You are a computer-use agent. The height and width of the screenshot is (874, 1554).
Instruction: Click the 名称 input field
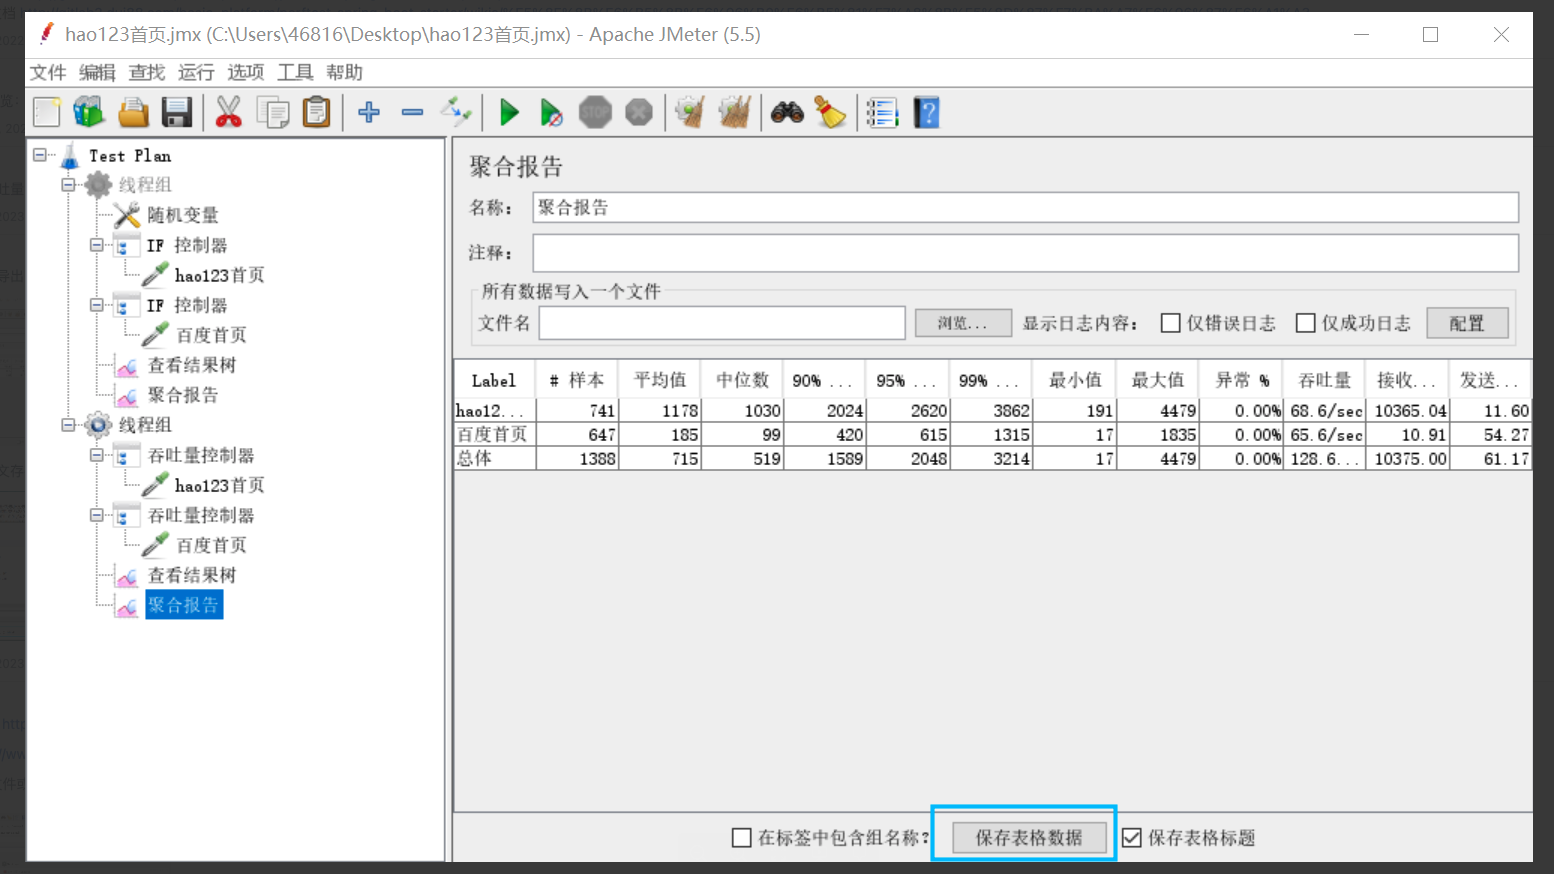1025,208
